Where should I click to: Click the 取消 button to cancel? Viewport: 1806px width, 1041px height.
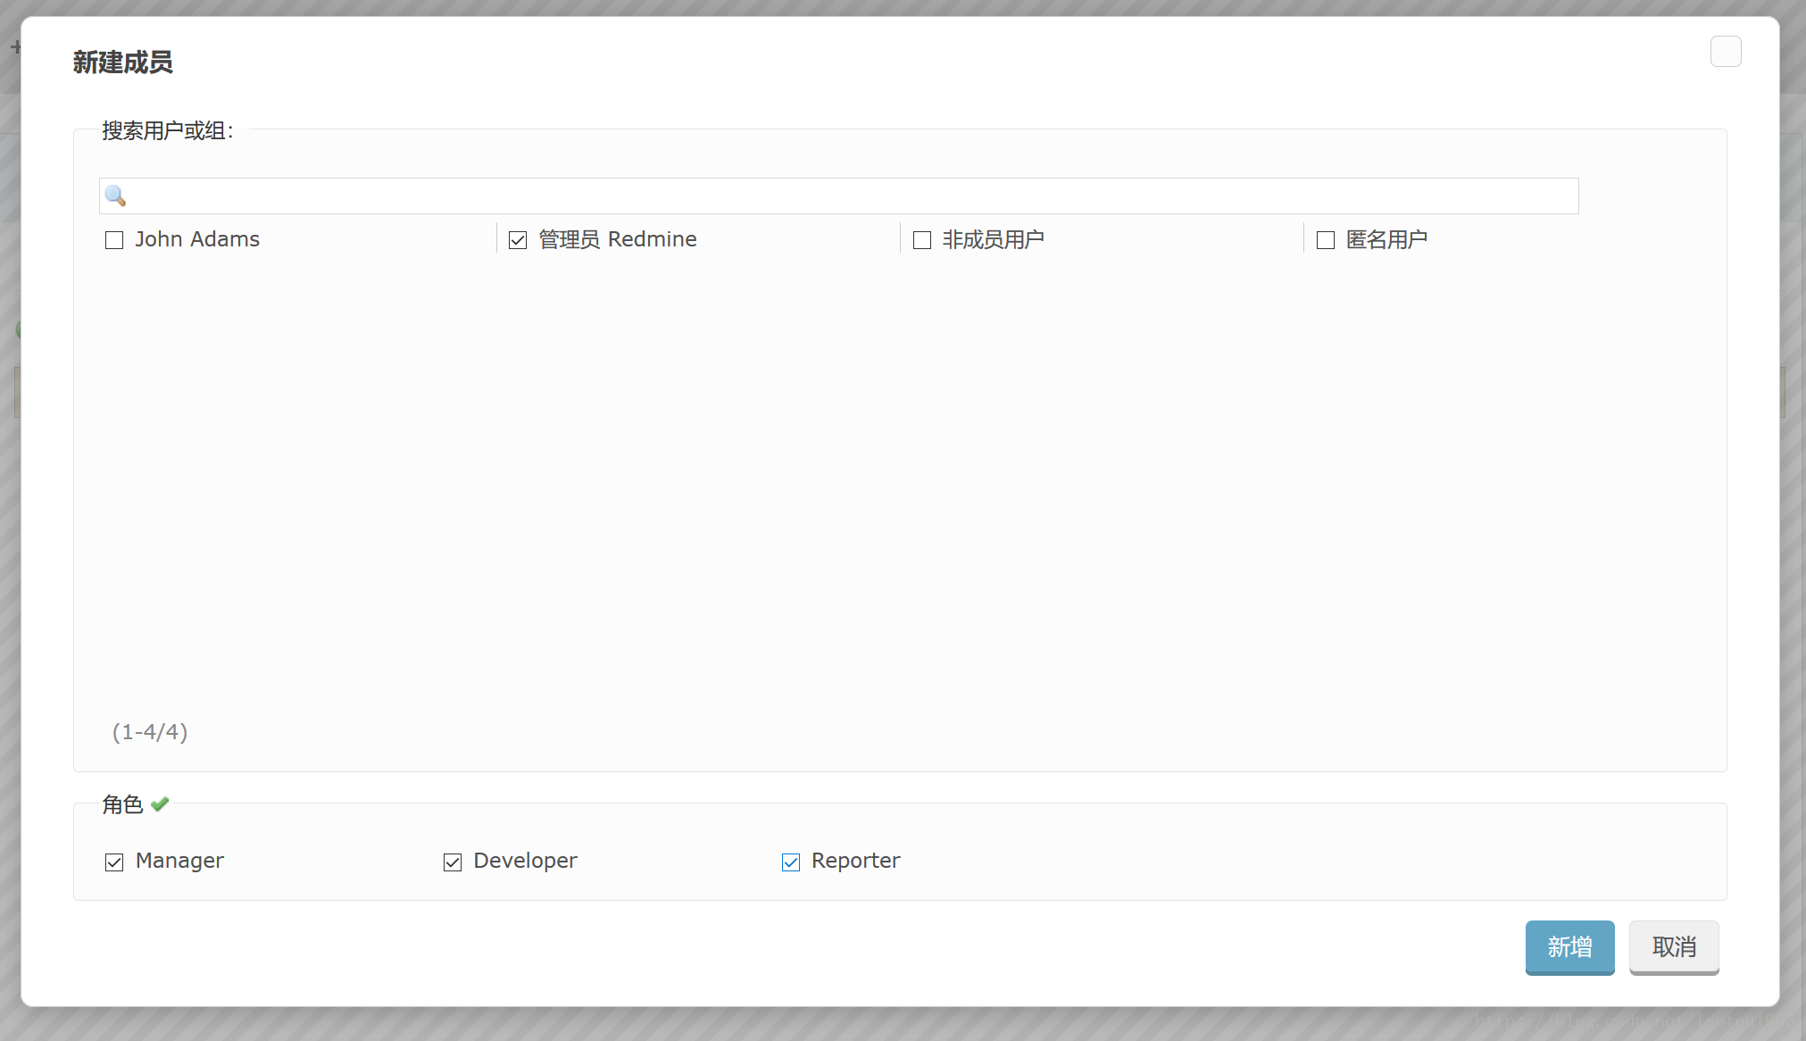pyautogui.click(x=1673, y=947)
